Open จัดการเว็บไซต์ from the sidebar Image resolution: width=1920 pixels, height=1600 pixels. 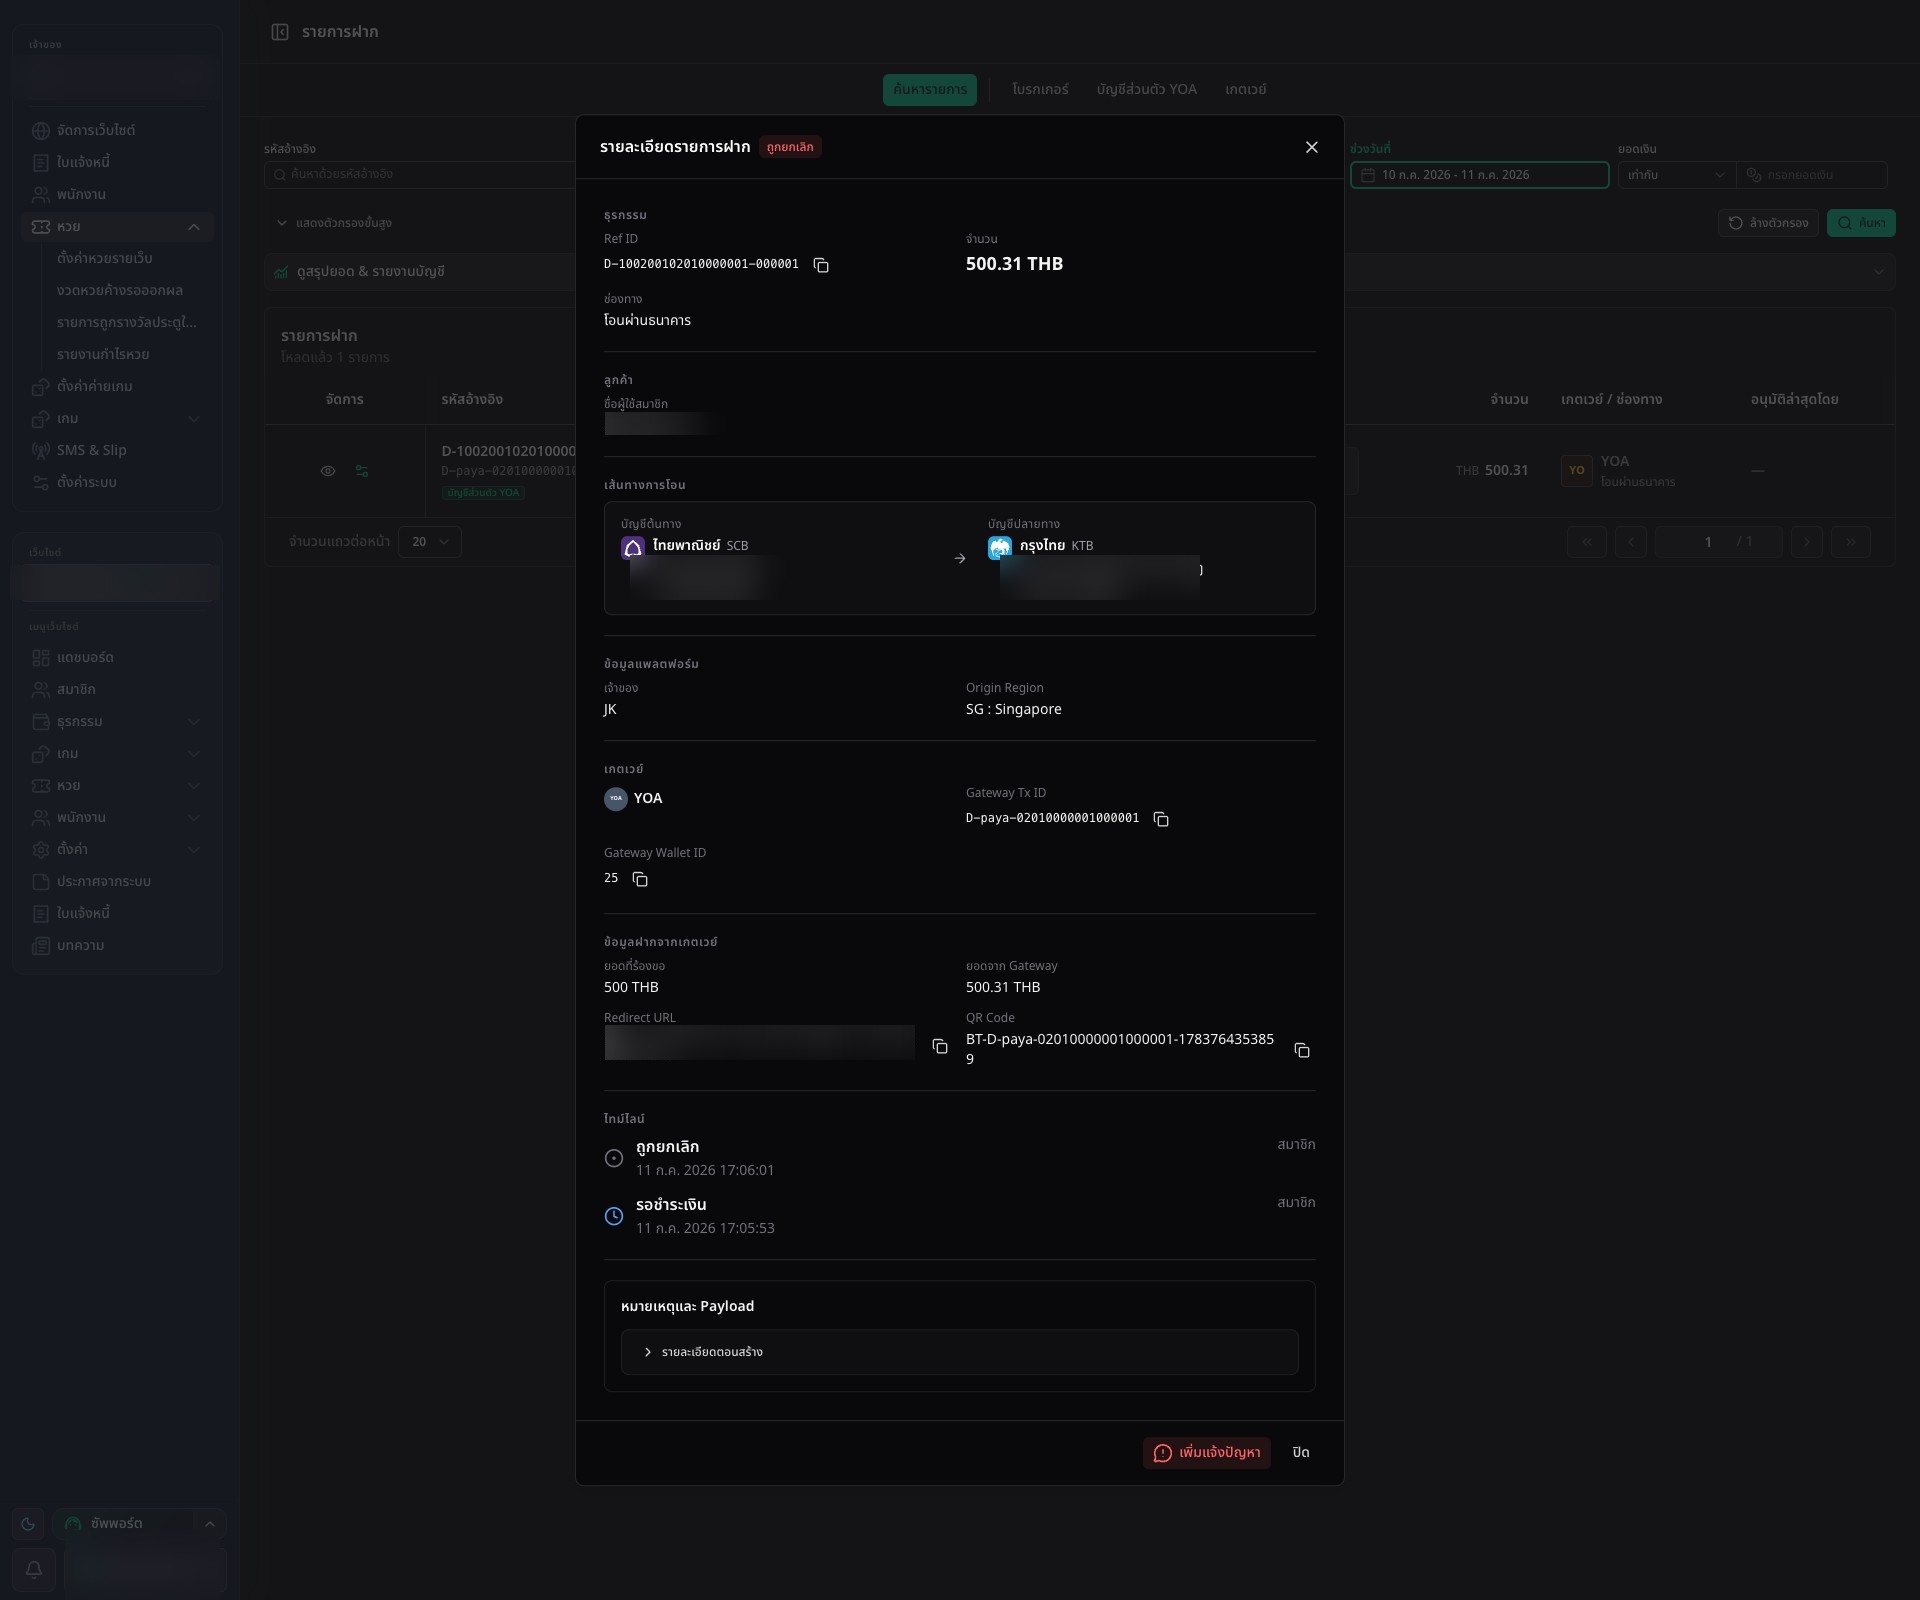tap(117, 130)
